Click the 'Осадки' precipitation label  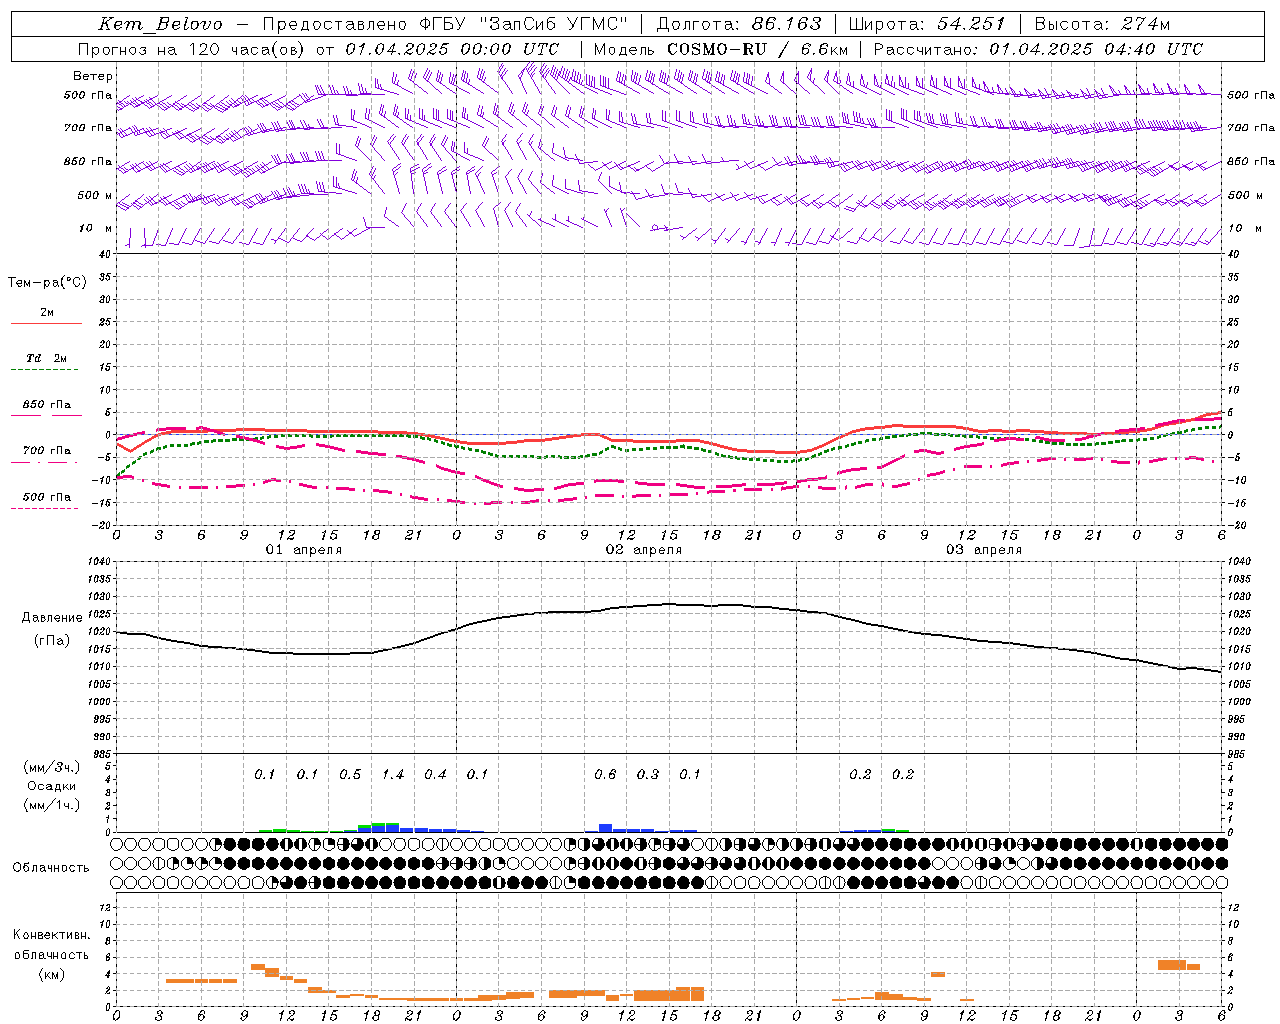(52, 786)
